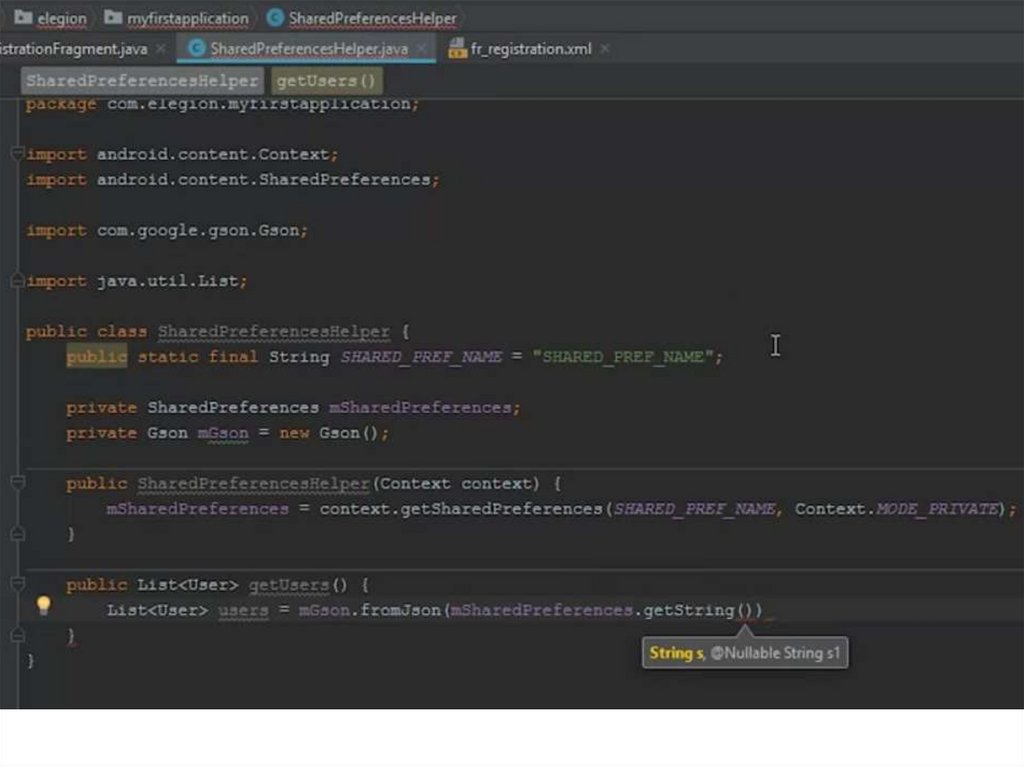Click SharedPreferencesHelper class in top navigation bar

362,18
